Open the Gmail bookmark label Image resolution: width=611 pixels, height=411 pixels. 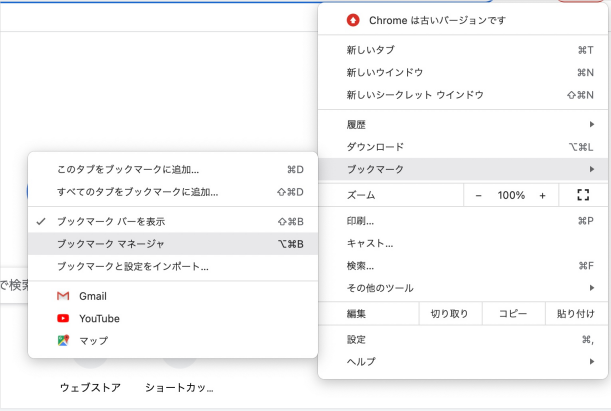point(93,296)
